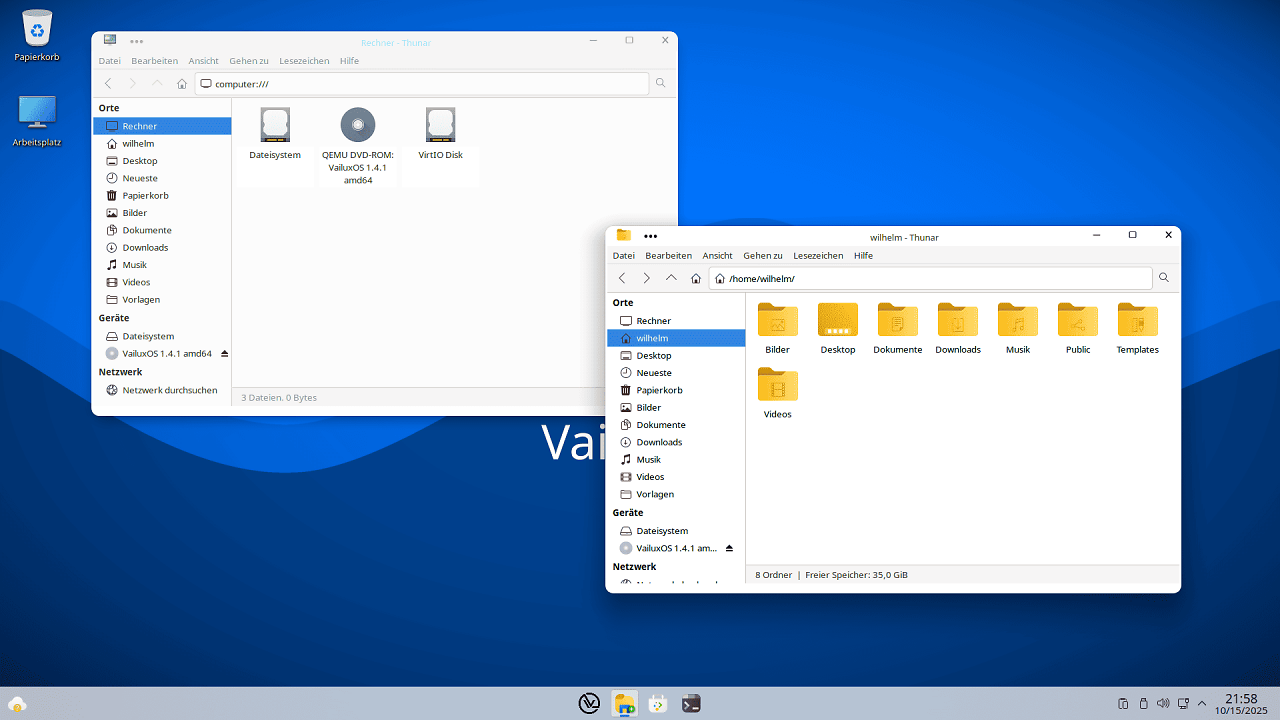1280x720 pixels.
Task: Select Vorlagen in wilhelm window sidebar
Action: tap(676, 494)
